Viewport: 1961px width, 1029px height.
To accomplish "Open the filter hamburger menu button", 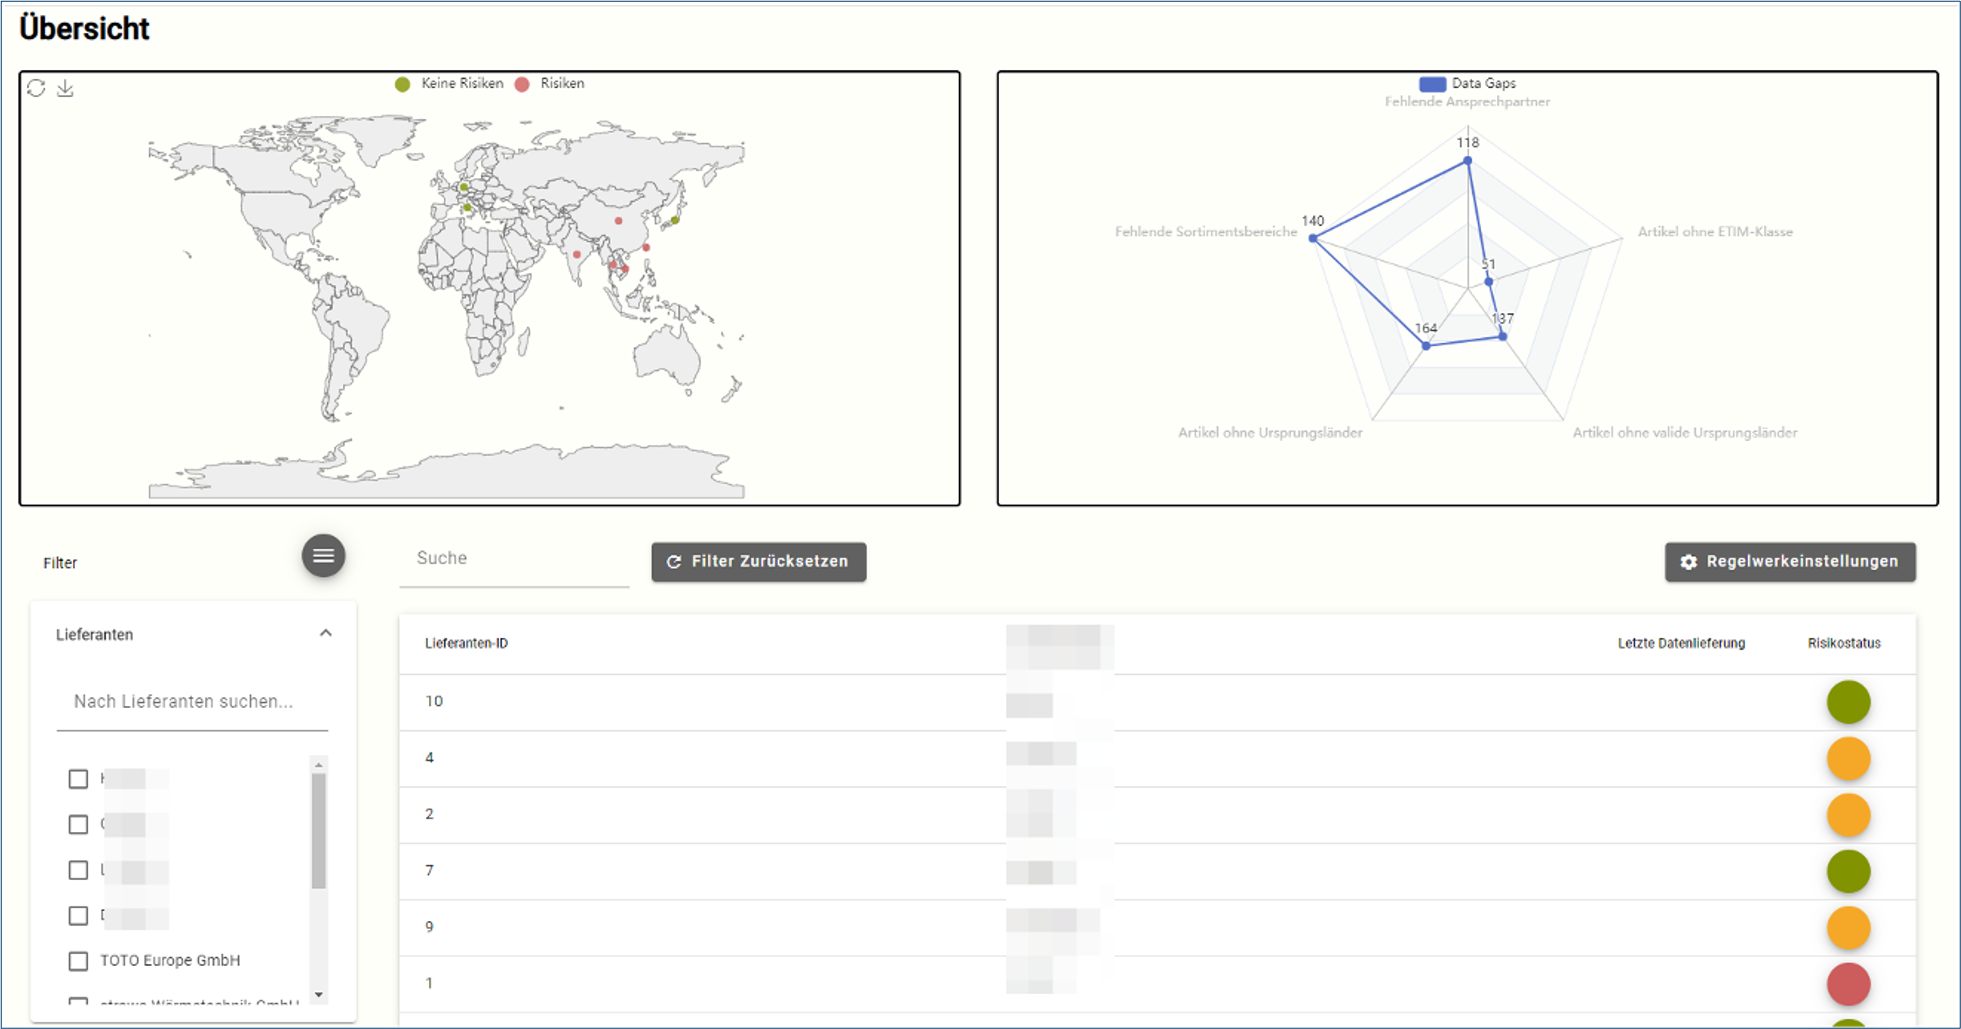I will tap(324, 556).
